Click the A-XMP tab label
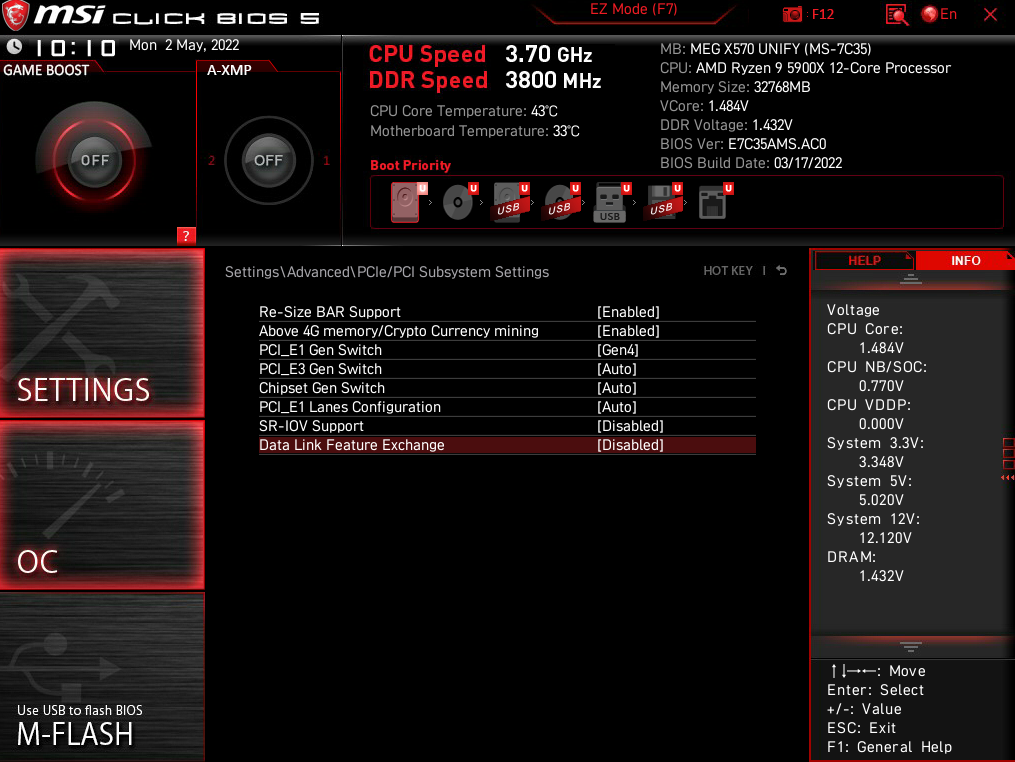Viewport: 1015px width, 762px height. 229,70
